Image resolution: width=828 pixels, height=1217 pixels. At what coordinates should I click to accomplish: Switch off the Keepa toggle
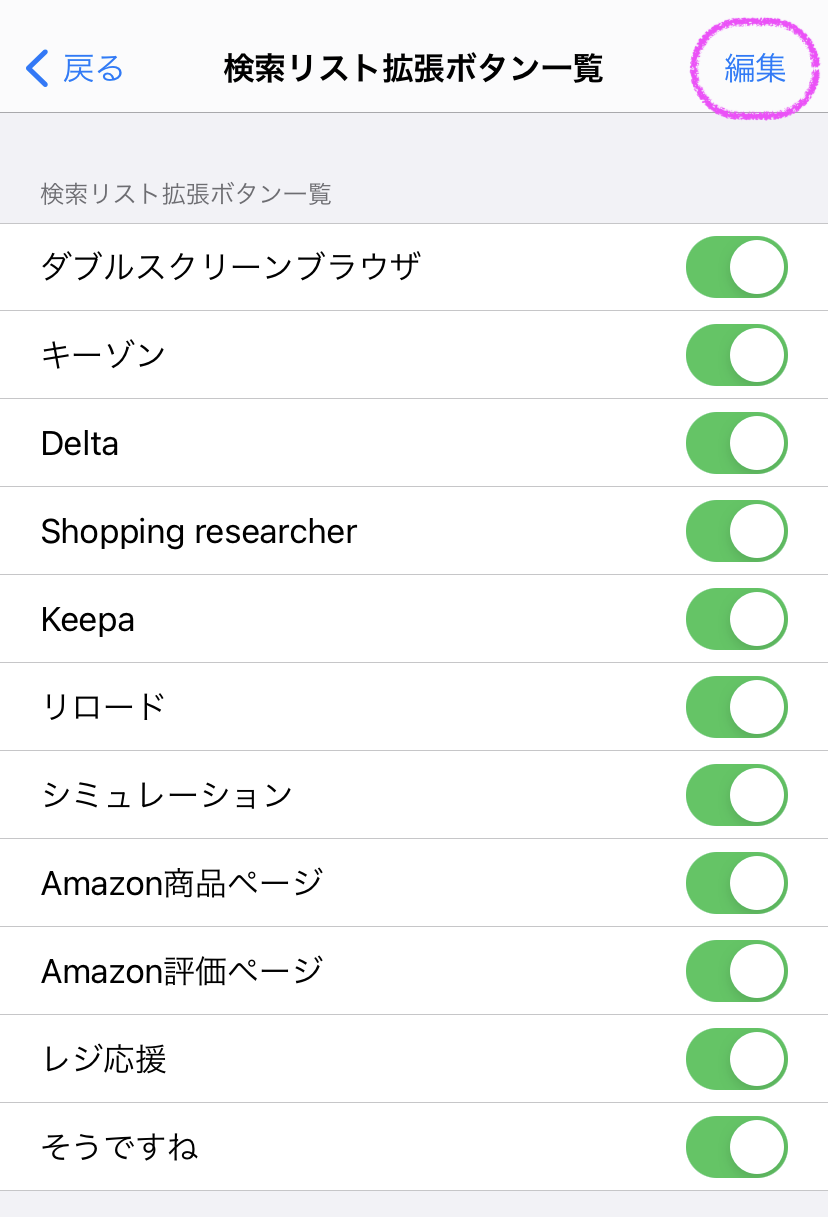pyautogui.click(x=736, y=619)
